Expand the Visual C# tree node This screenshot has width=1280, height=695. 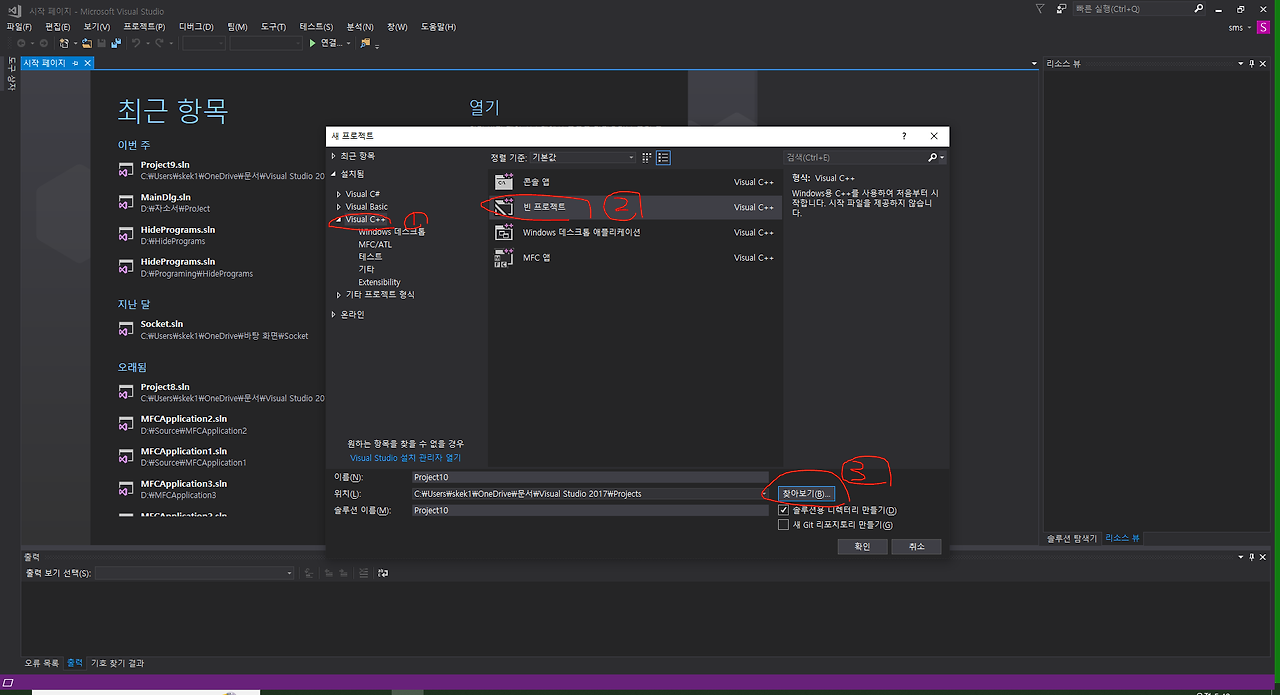pos(339,194)
